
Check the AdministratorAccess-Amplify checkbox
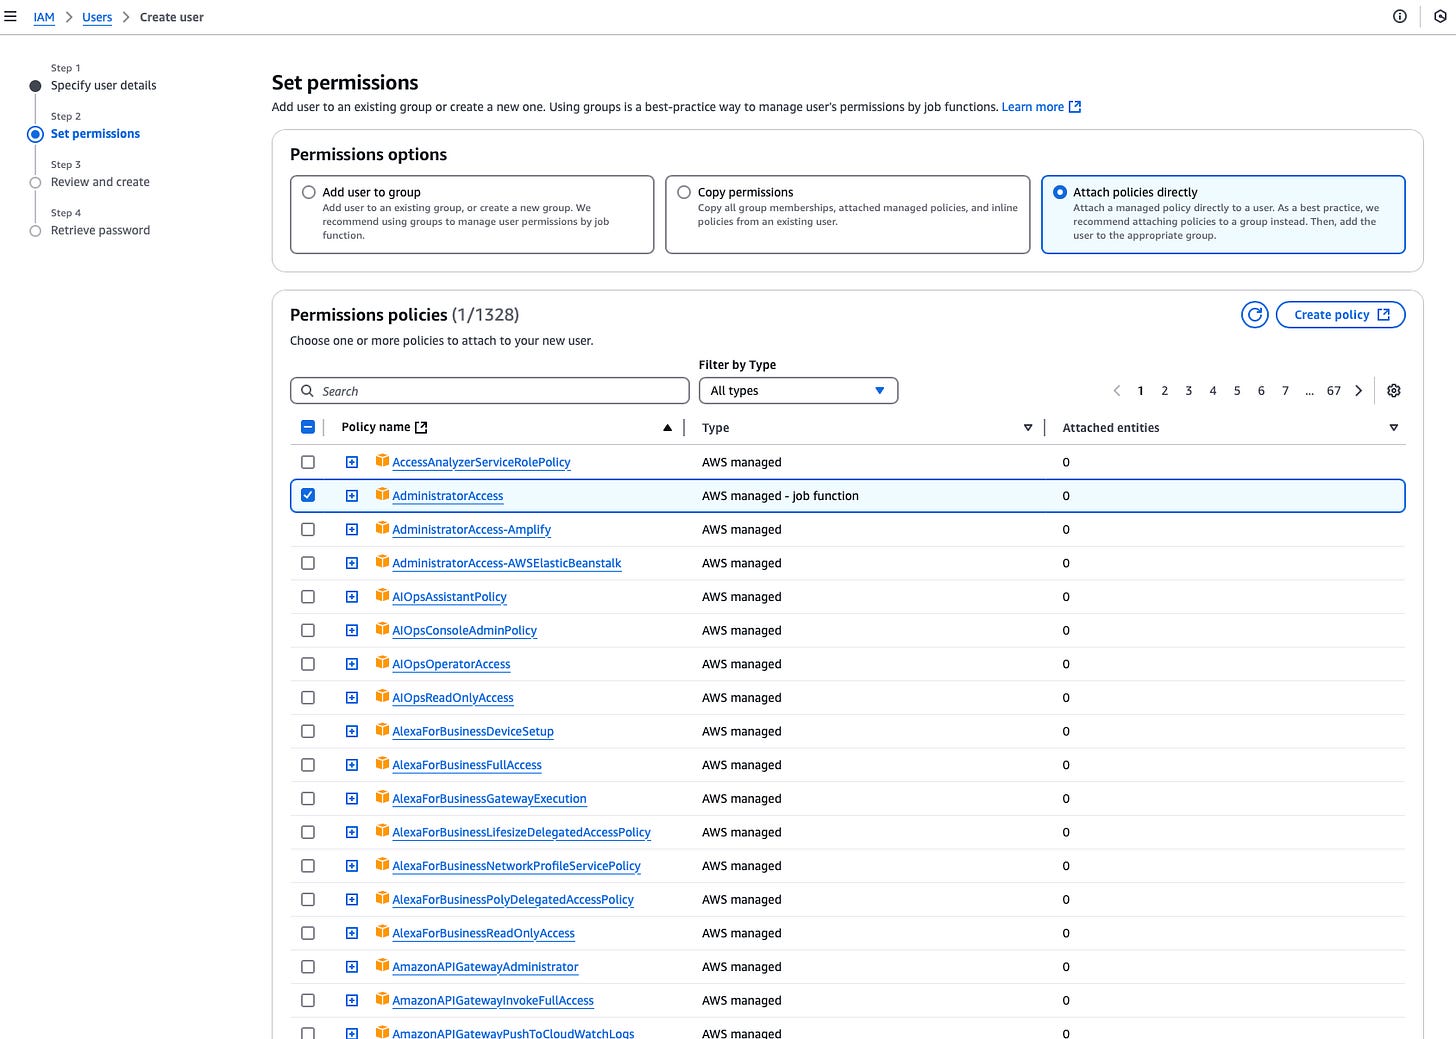[x=308, y=529]
